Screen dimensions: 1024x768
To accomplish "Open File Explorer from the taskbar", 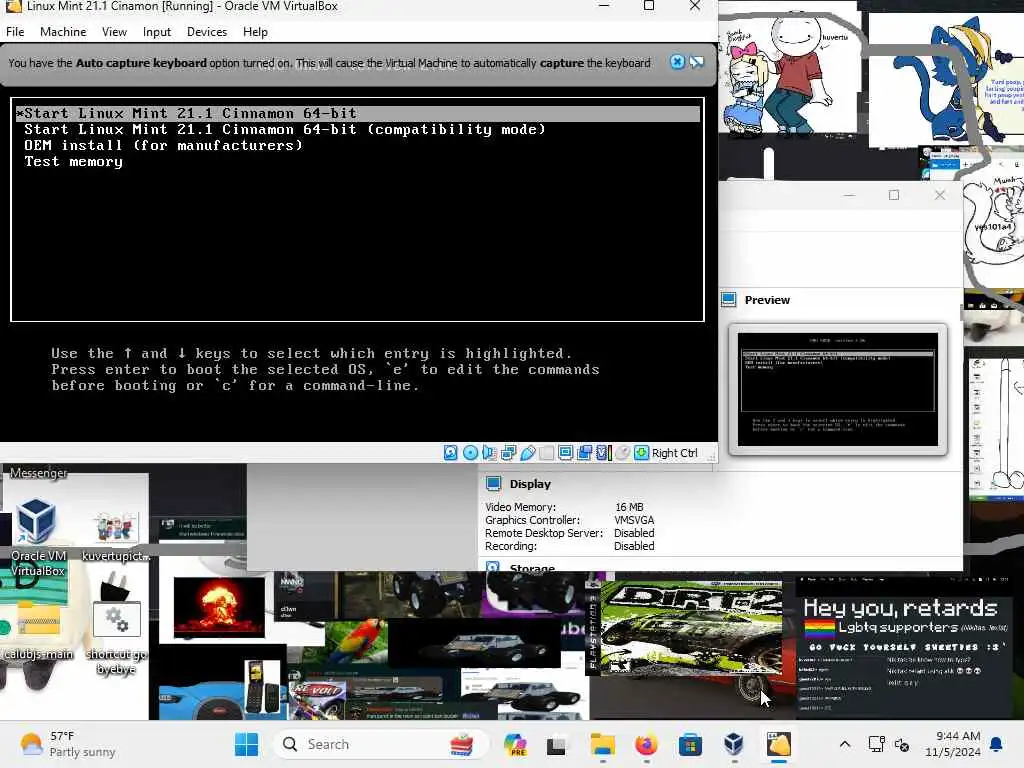I will click(x=602, y=744).
